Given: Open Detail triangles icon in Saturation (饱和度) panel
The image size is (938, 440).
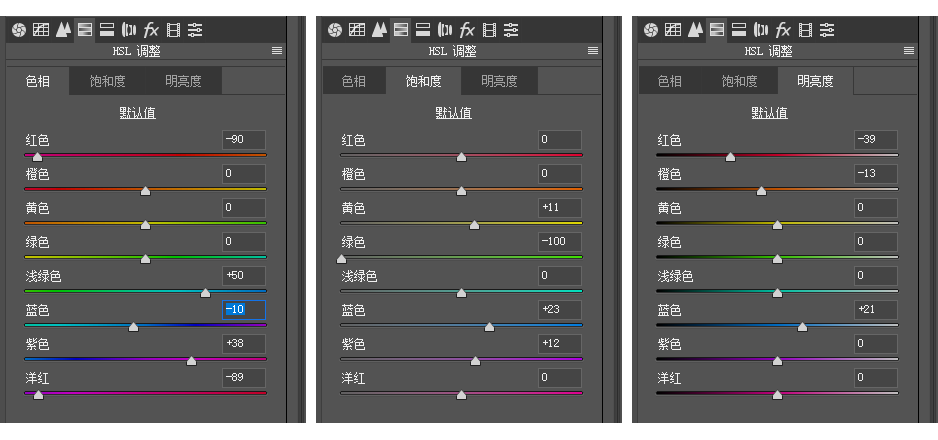Looking at the screenshot, I should tap(379, 30).
